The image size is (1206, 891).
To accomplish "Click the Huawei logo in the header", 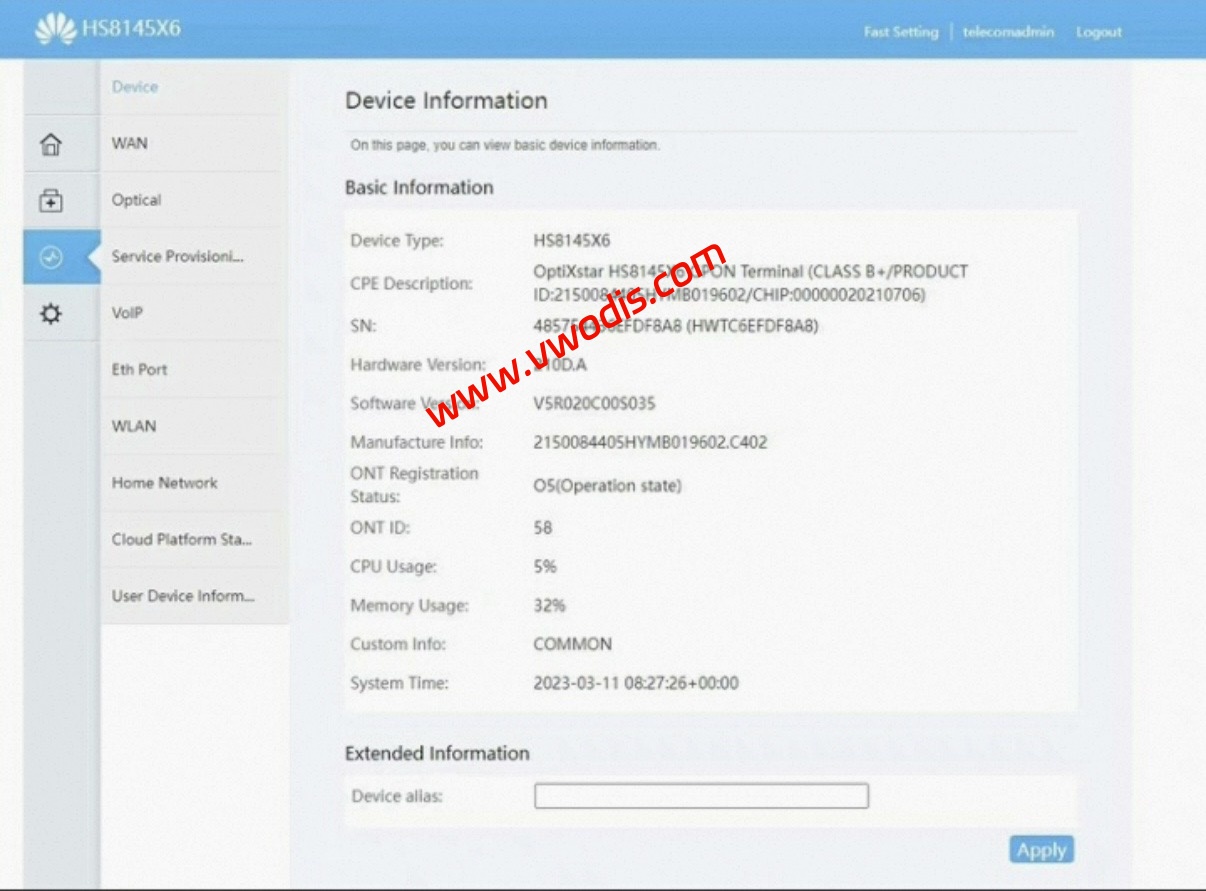I will [55, 29].
